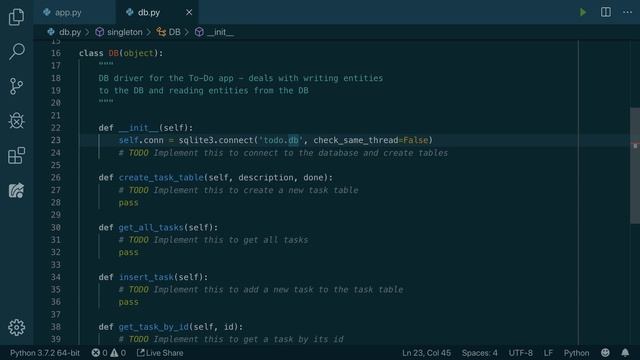Switch to the app.py tab
640x360 pixels.
coord(75,12)
